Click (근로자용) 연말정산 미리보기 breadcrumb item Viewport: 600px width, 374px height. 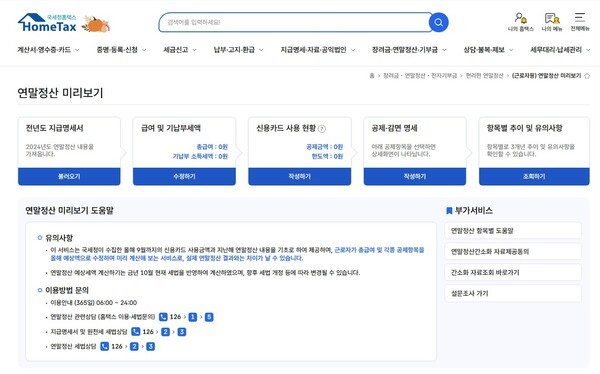pos(546,76)
